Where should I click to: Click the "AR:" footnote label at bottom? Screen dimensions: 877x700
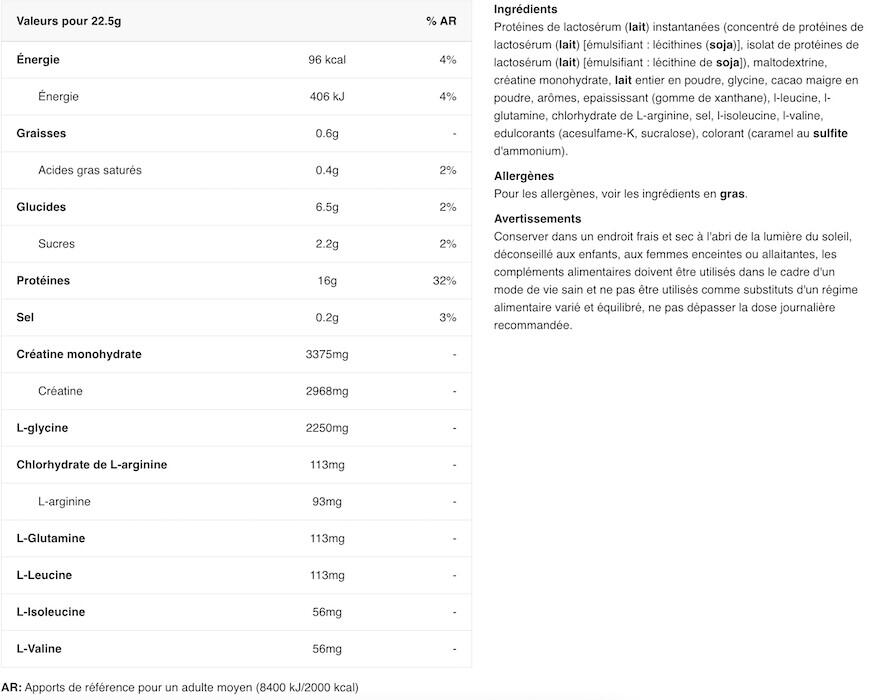click(11, 688)
